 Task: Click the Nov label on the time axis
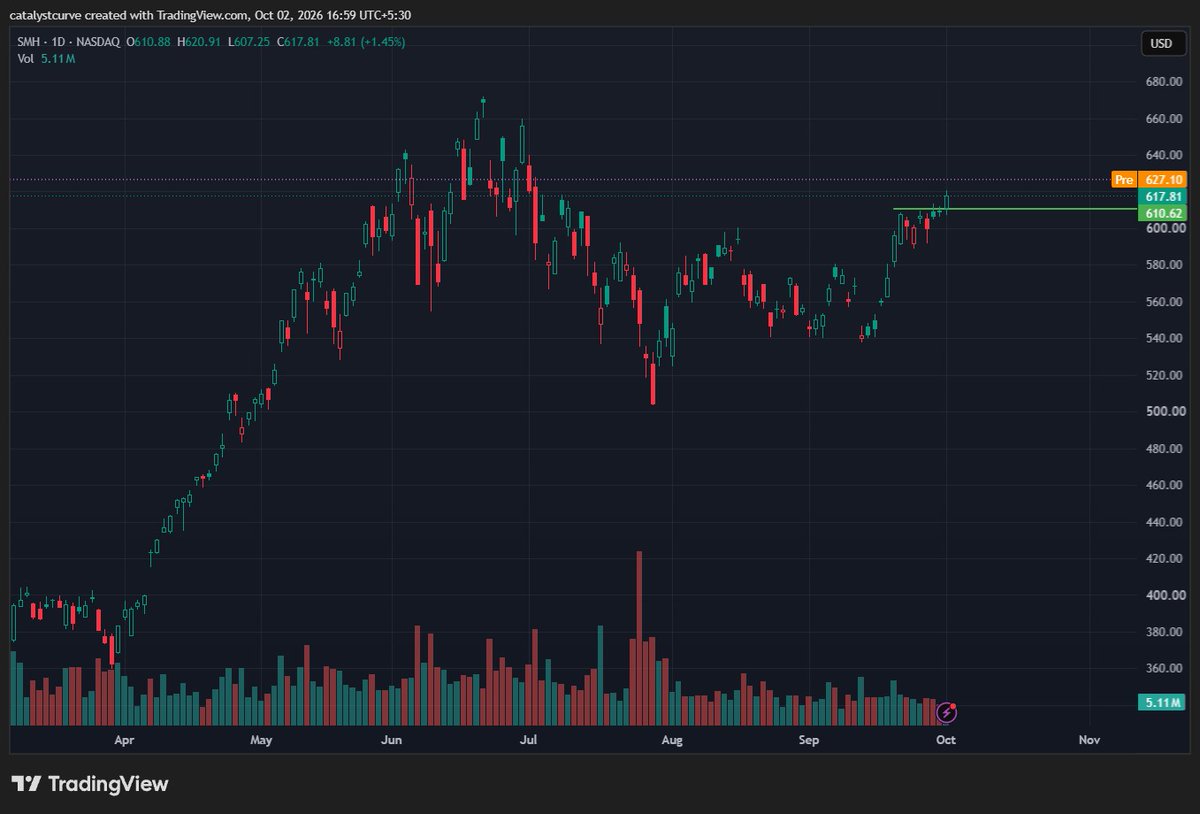tap(1089, 741)
